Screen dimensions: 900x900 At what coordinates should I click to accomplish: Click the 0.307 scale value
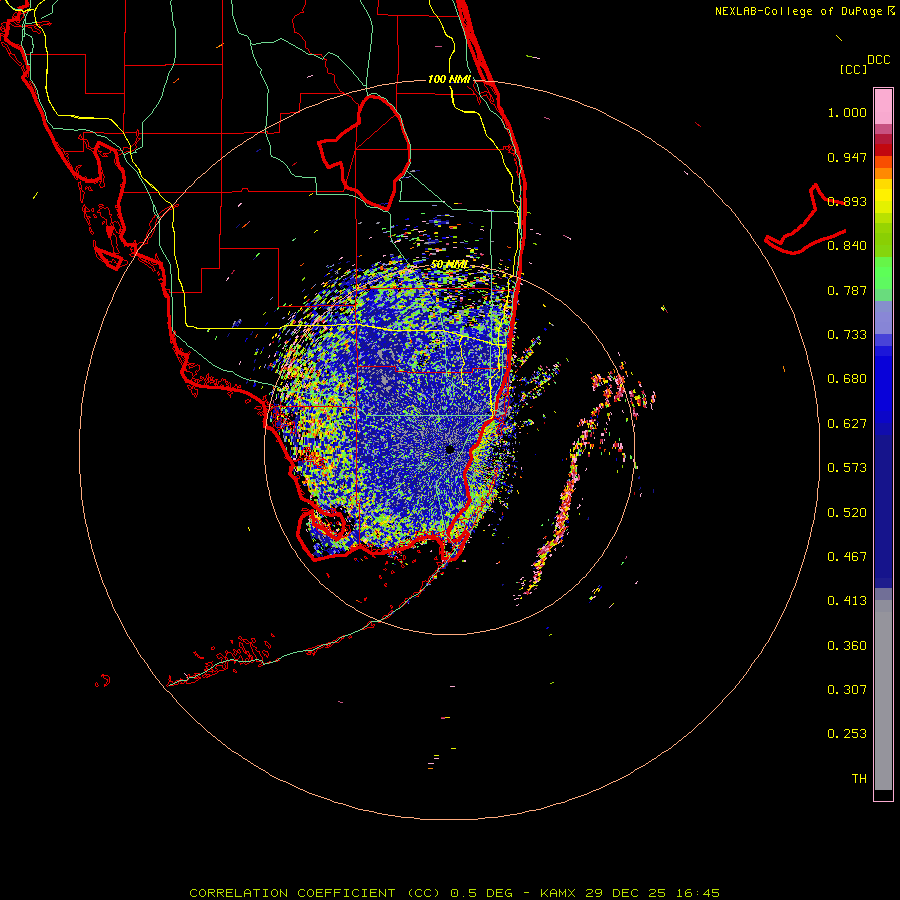tap(847, 690)
